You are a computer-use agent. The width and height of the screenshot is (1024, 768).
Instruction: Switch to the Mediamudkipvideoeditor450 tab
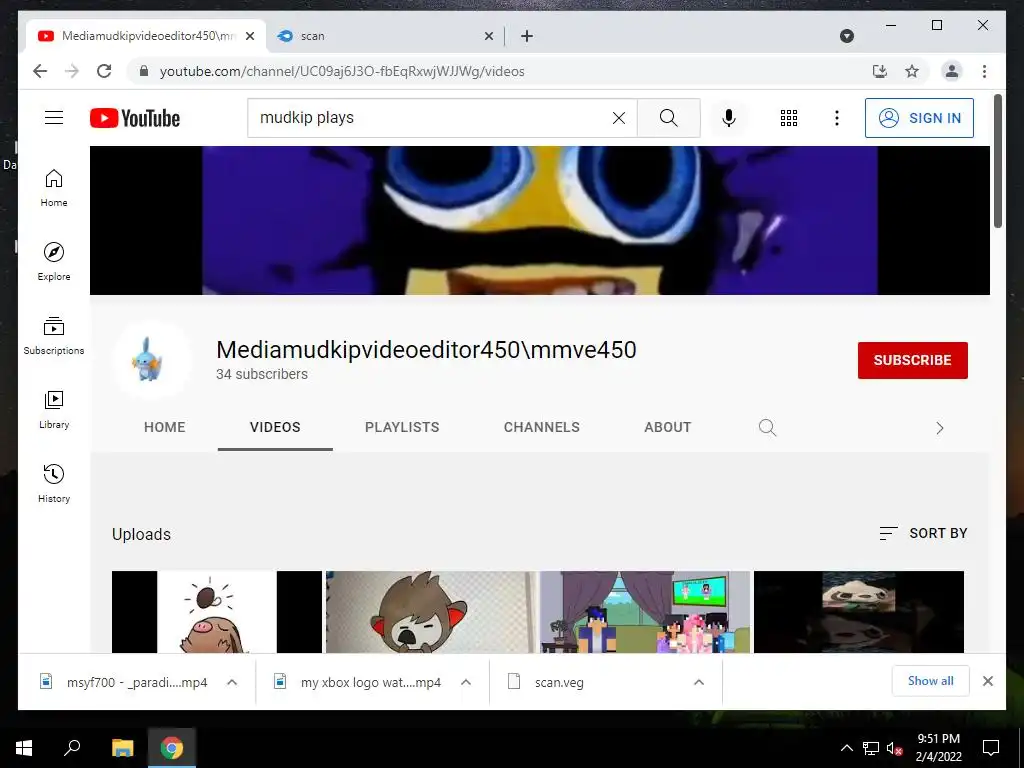[146, 36]
